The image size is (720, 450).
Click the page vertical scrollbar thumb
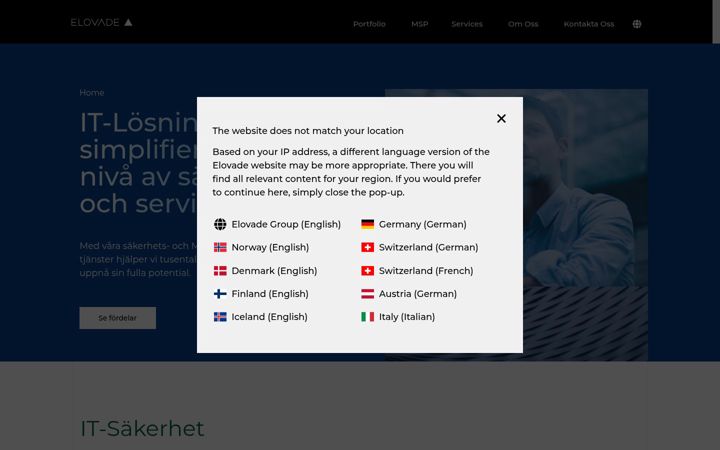[716, 22]
